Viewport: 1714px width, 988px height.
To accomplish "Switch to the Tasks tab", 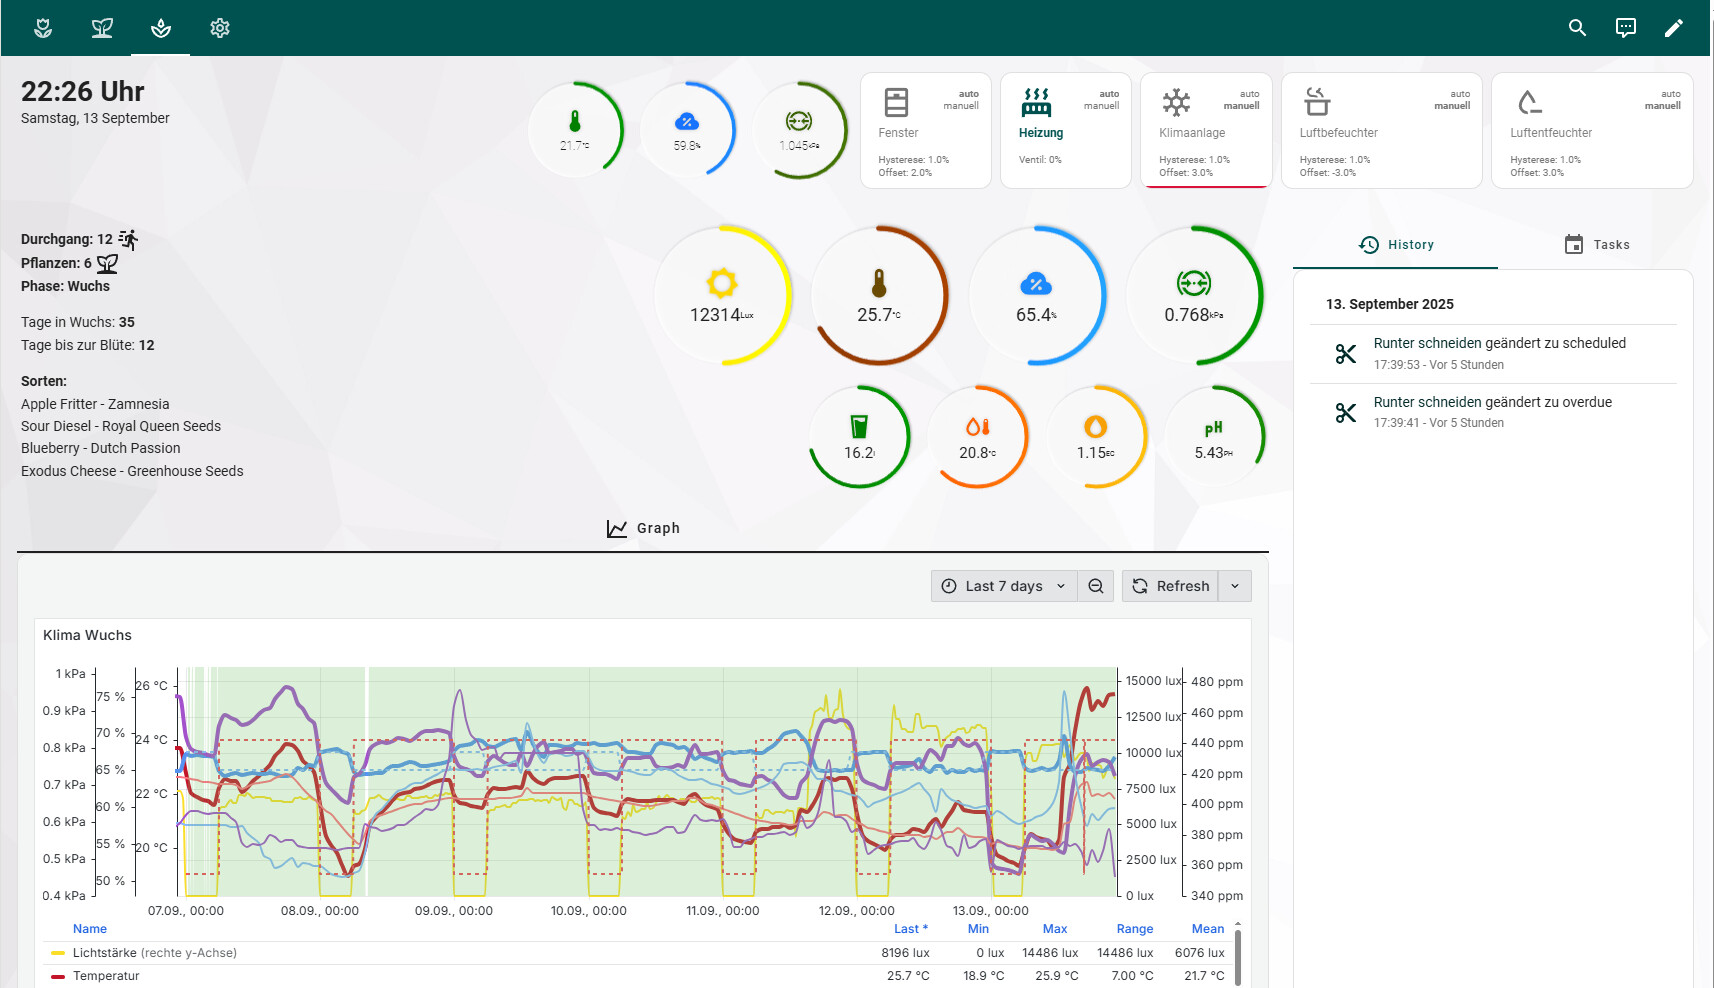I will point(1596,245).
